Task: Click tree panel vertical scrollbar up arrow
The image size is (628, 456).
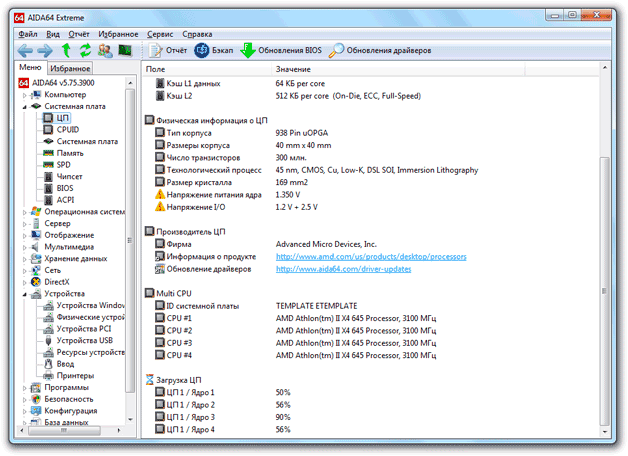Action: click(x=130, y=82)
